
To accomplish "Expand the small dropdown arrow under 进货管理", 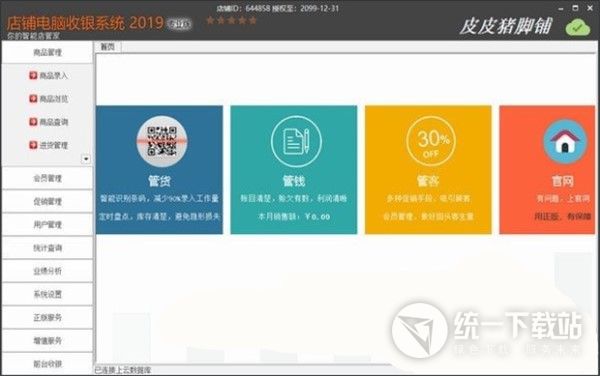I will [86, 159].
